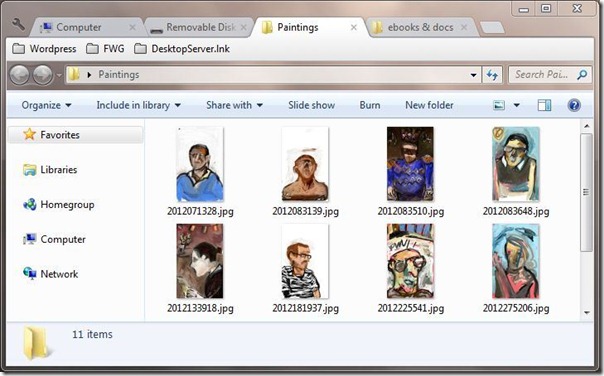Open the Share with dropdown
The height and width of the screenshot is (376, 604).
click(x=234, y=105)
